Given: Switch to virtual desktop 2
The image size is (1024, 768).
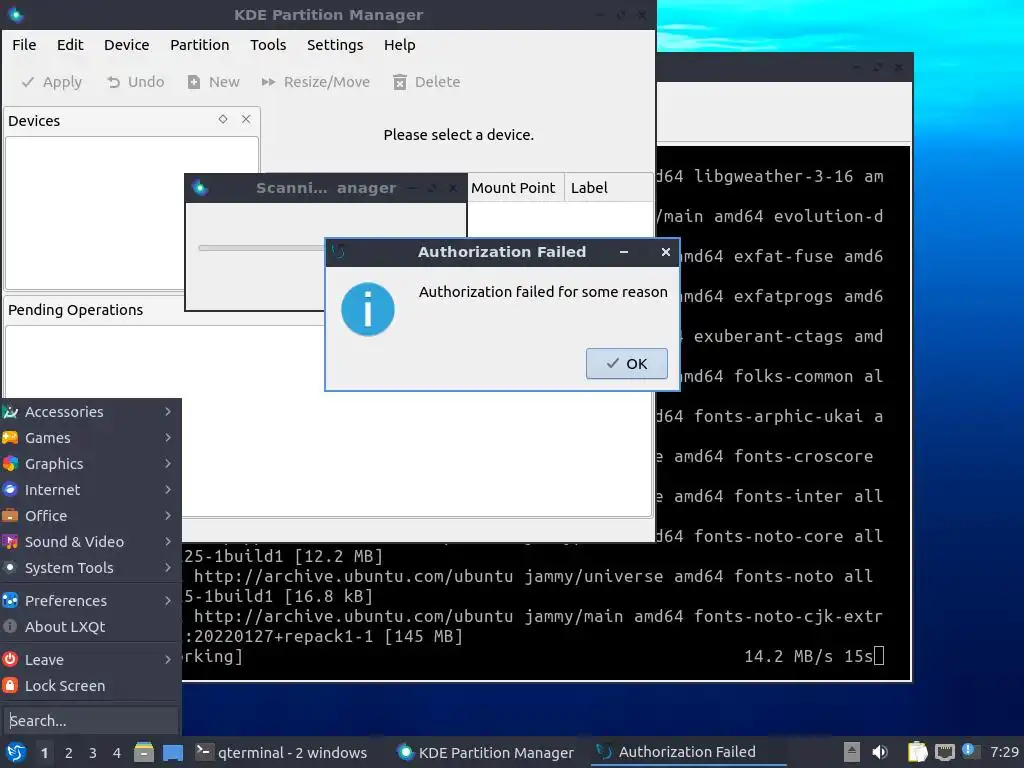Looking at the screenshot, I should coord(69,753).
